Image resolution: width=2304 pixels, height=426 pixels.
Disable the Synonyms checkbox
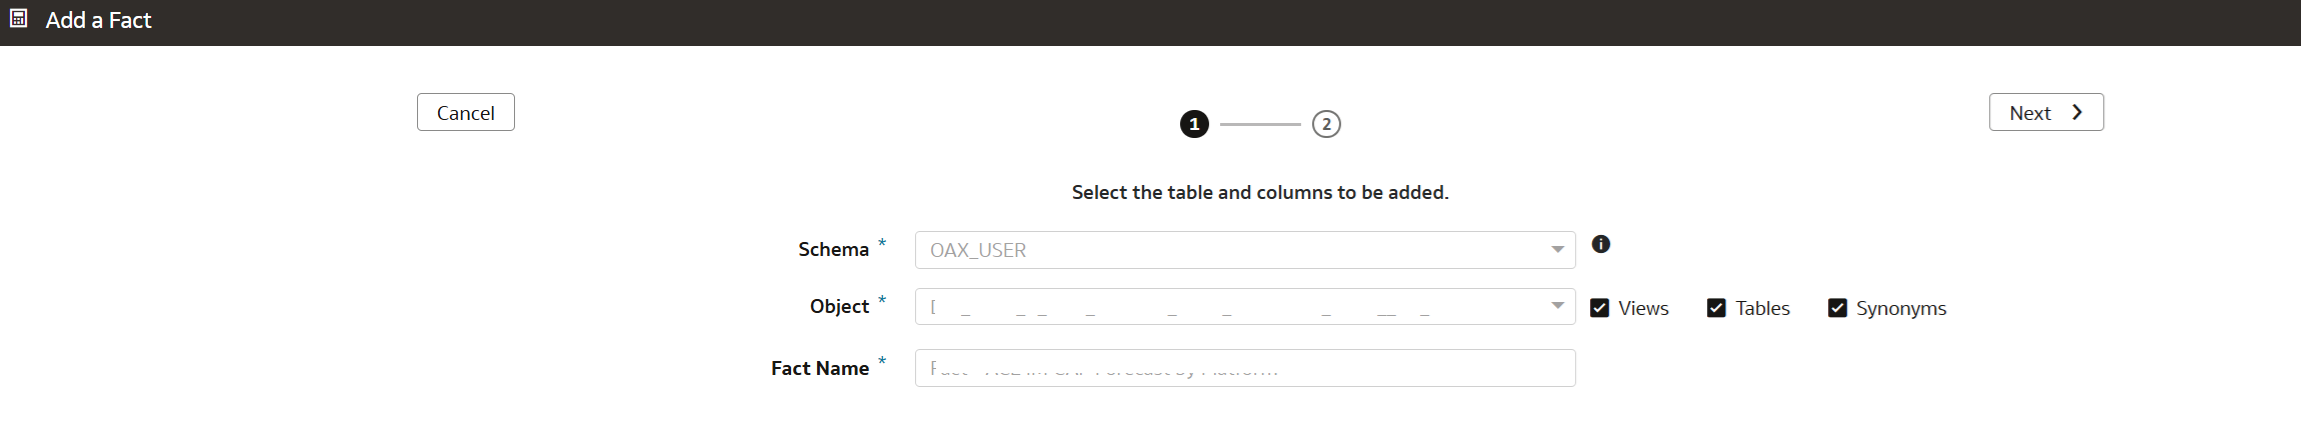pyautogui.click(x=1838, y=308)
